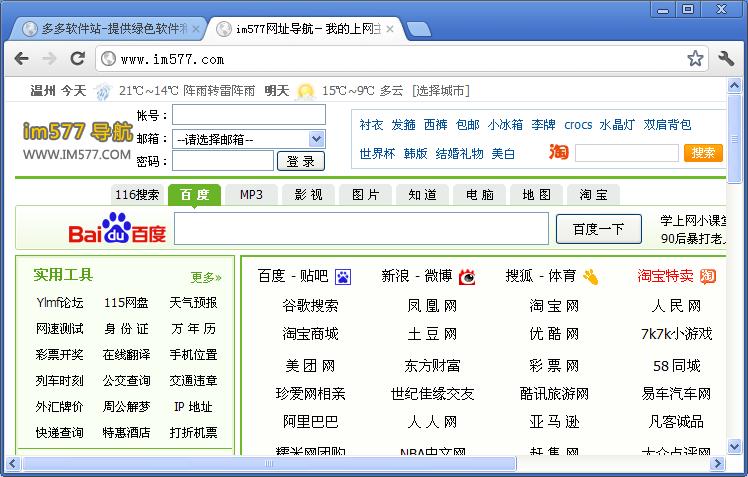
Task: Click the orange Taobao 淘 icon
Action: (559, 152)
